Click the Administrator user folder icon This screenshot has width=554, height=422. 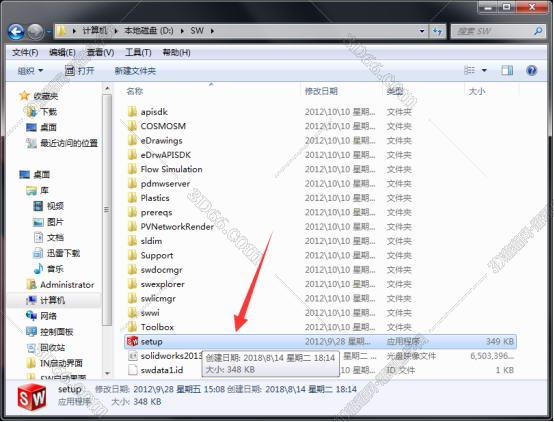pos(31,285)
